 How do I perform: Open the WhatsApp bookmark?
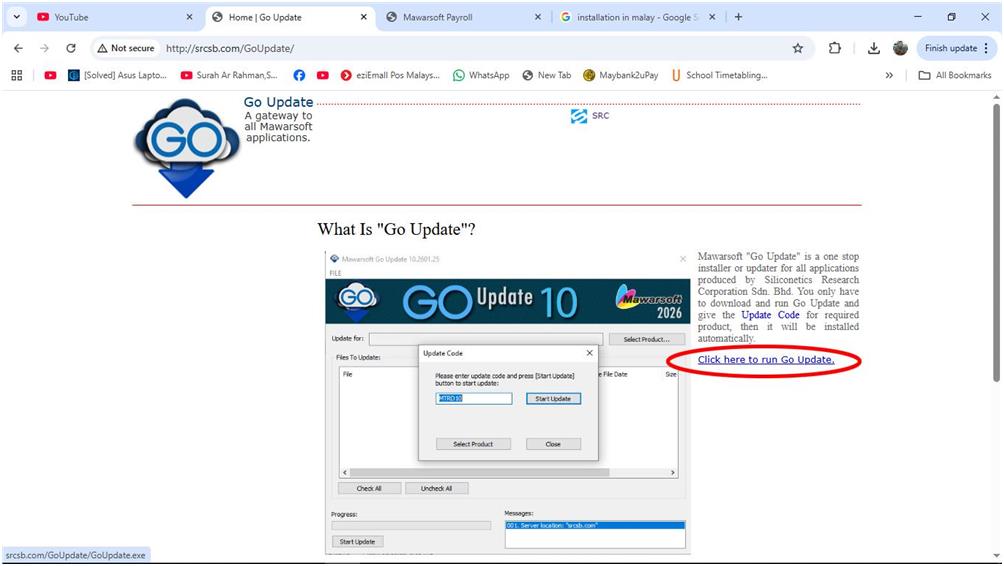(x=480, y=75)
